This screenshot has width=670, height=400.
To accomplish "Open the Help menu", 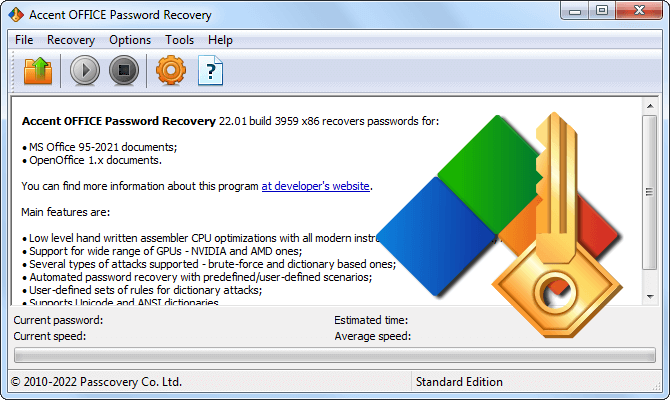I will 220,40.
